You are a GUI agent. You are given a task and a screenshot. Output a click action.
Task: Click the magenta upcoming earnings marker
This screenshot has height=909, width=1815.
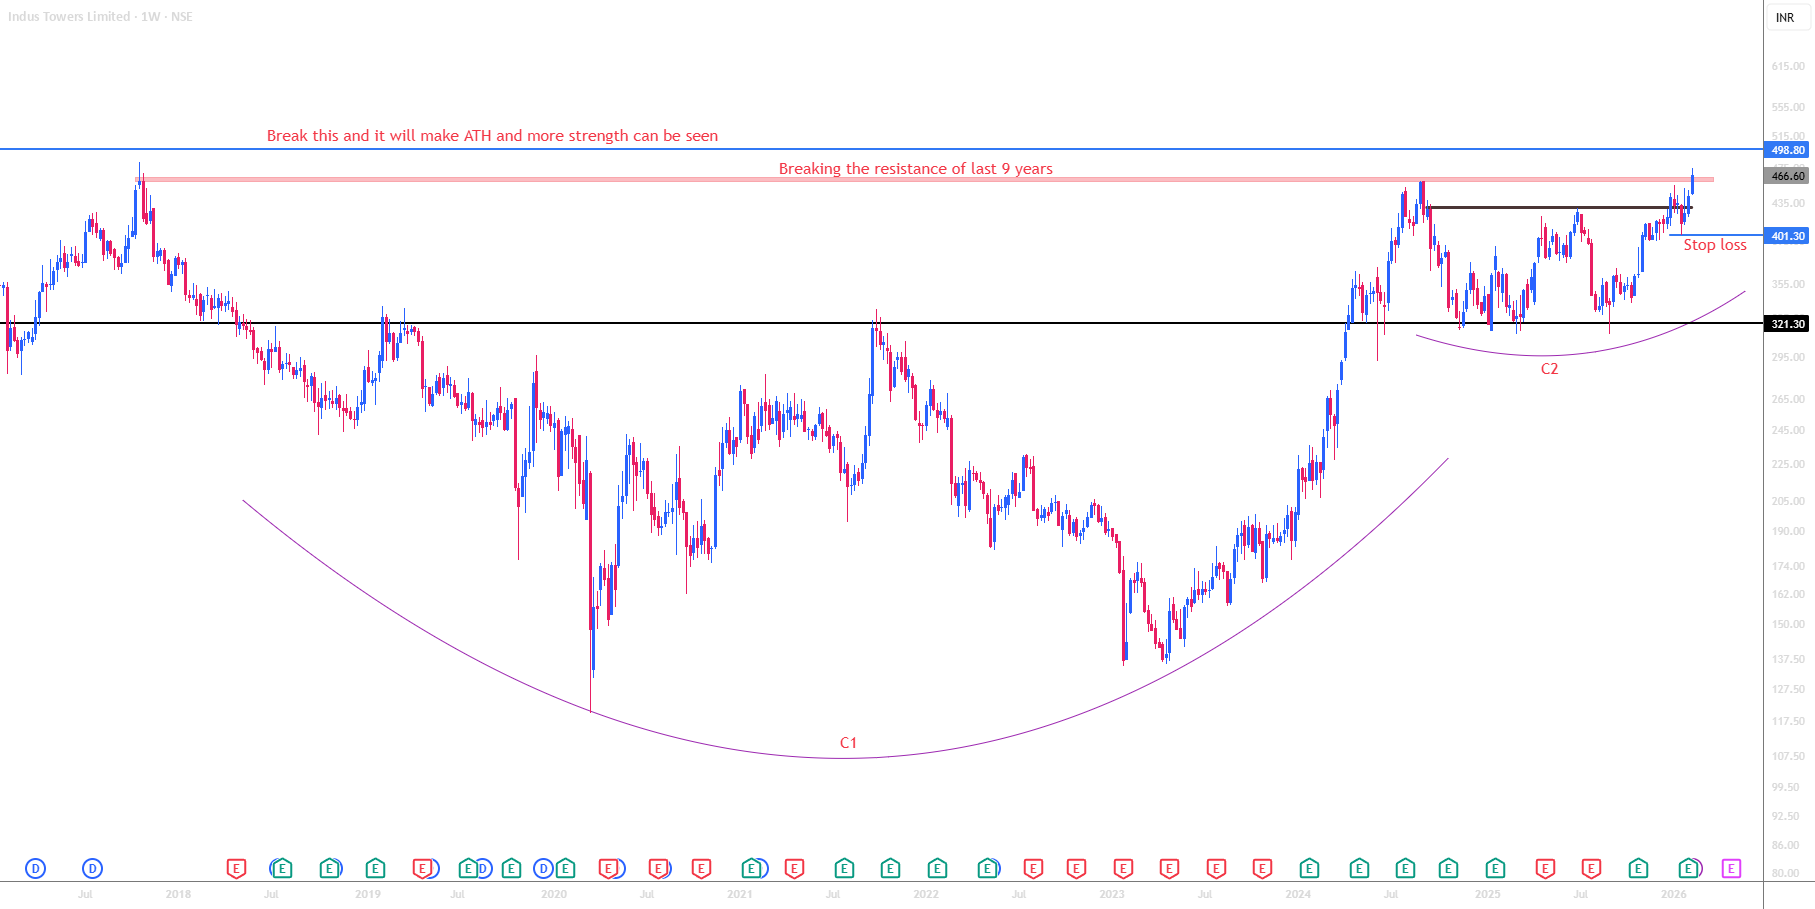coord(1731,869)
